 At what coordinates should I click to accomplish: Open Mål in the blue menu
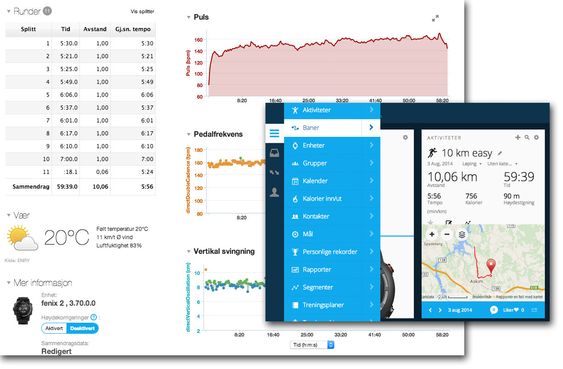click(332, 234)
